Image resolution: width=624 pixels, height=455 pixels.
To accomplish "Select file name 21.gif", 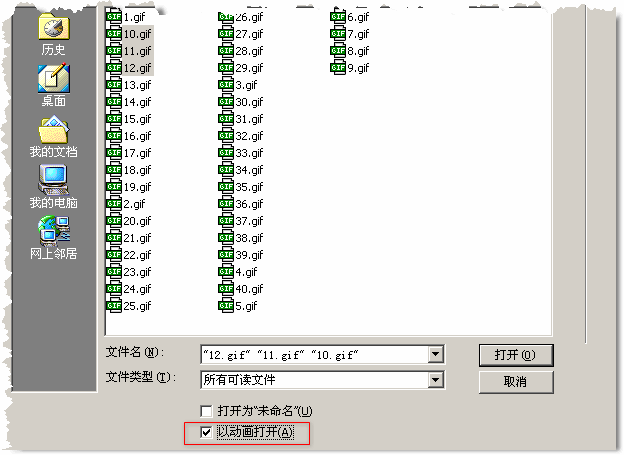I will coord(137,238).
